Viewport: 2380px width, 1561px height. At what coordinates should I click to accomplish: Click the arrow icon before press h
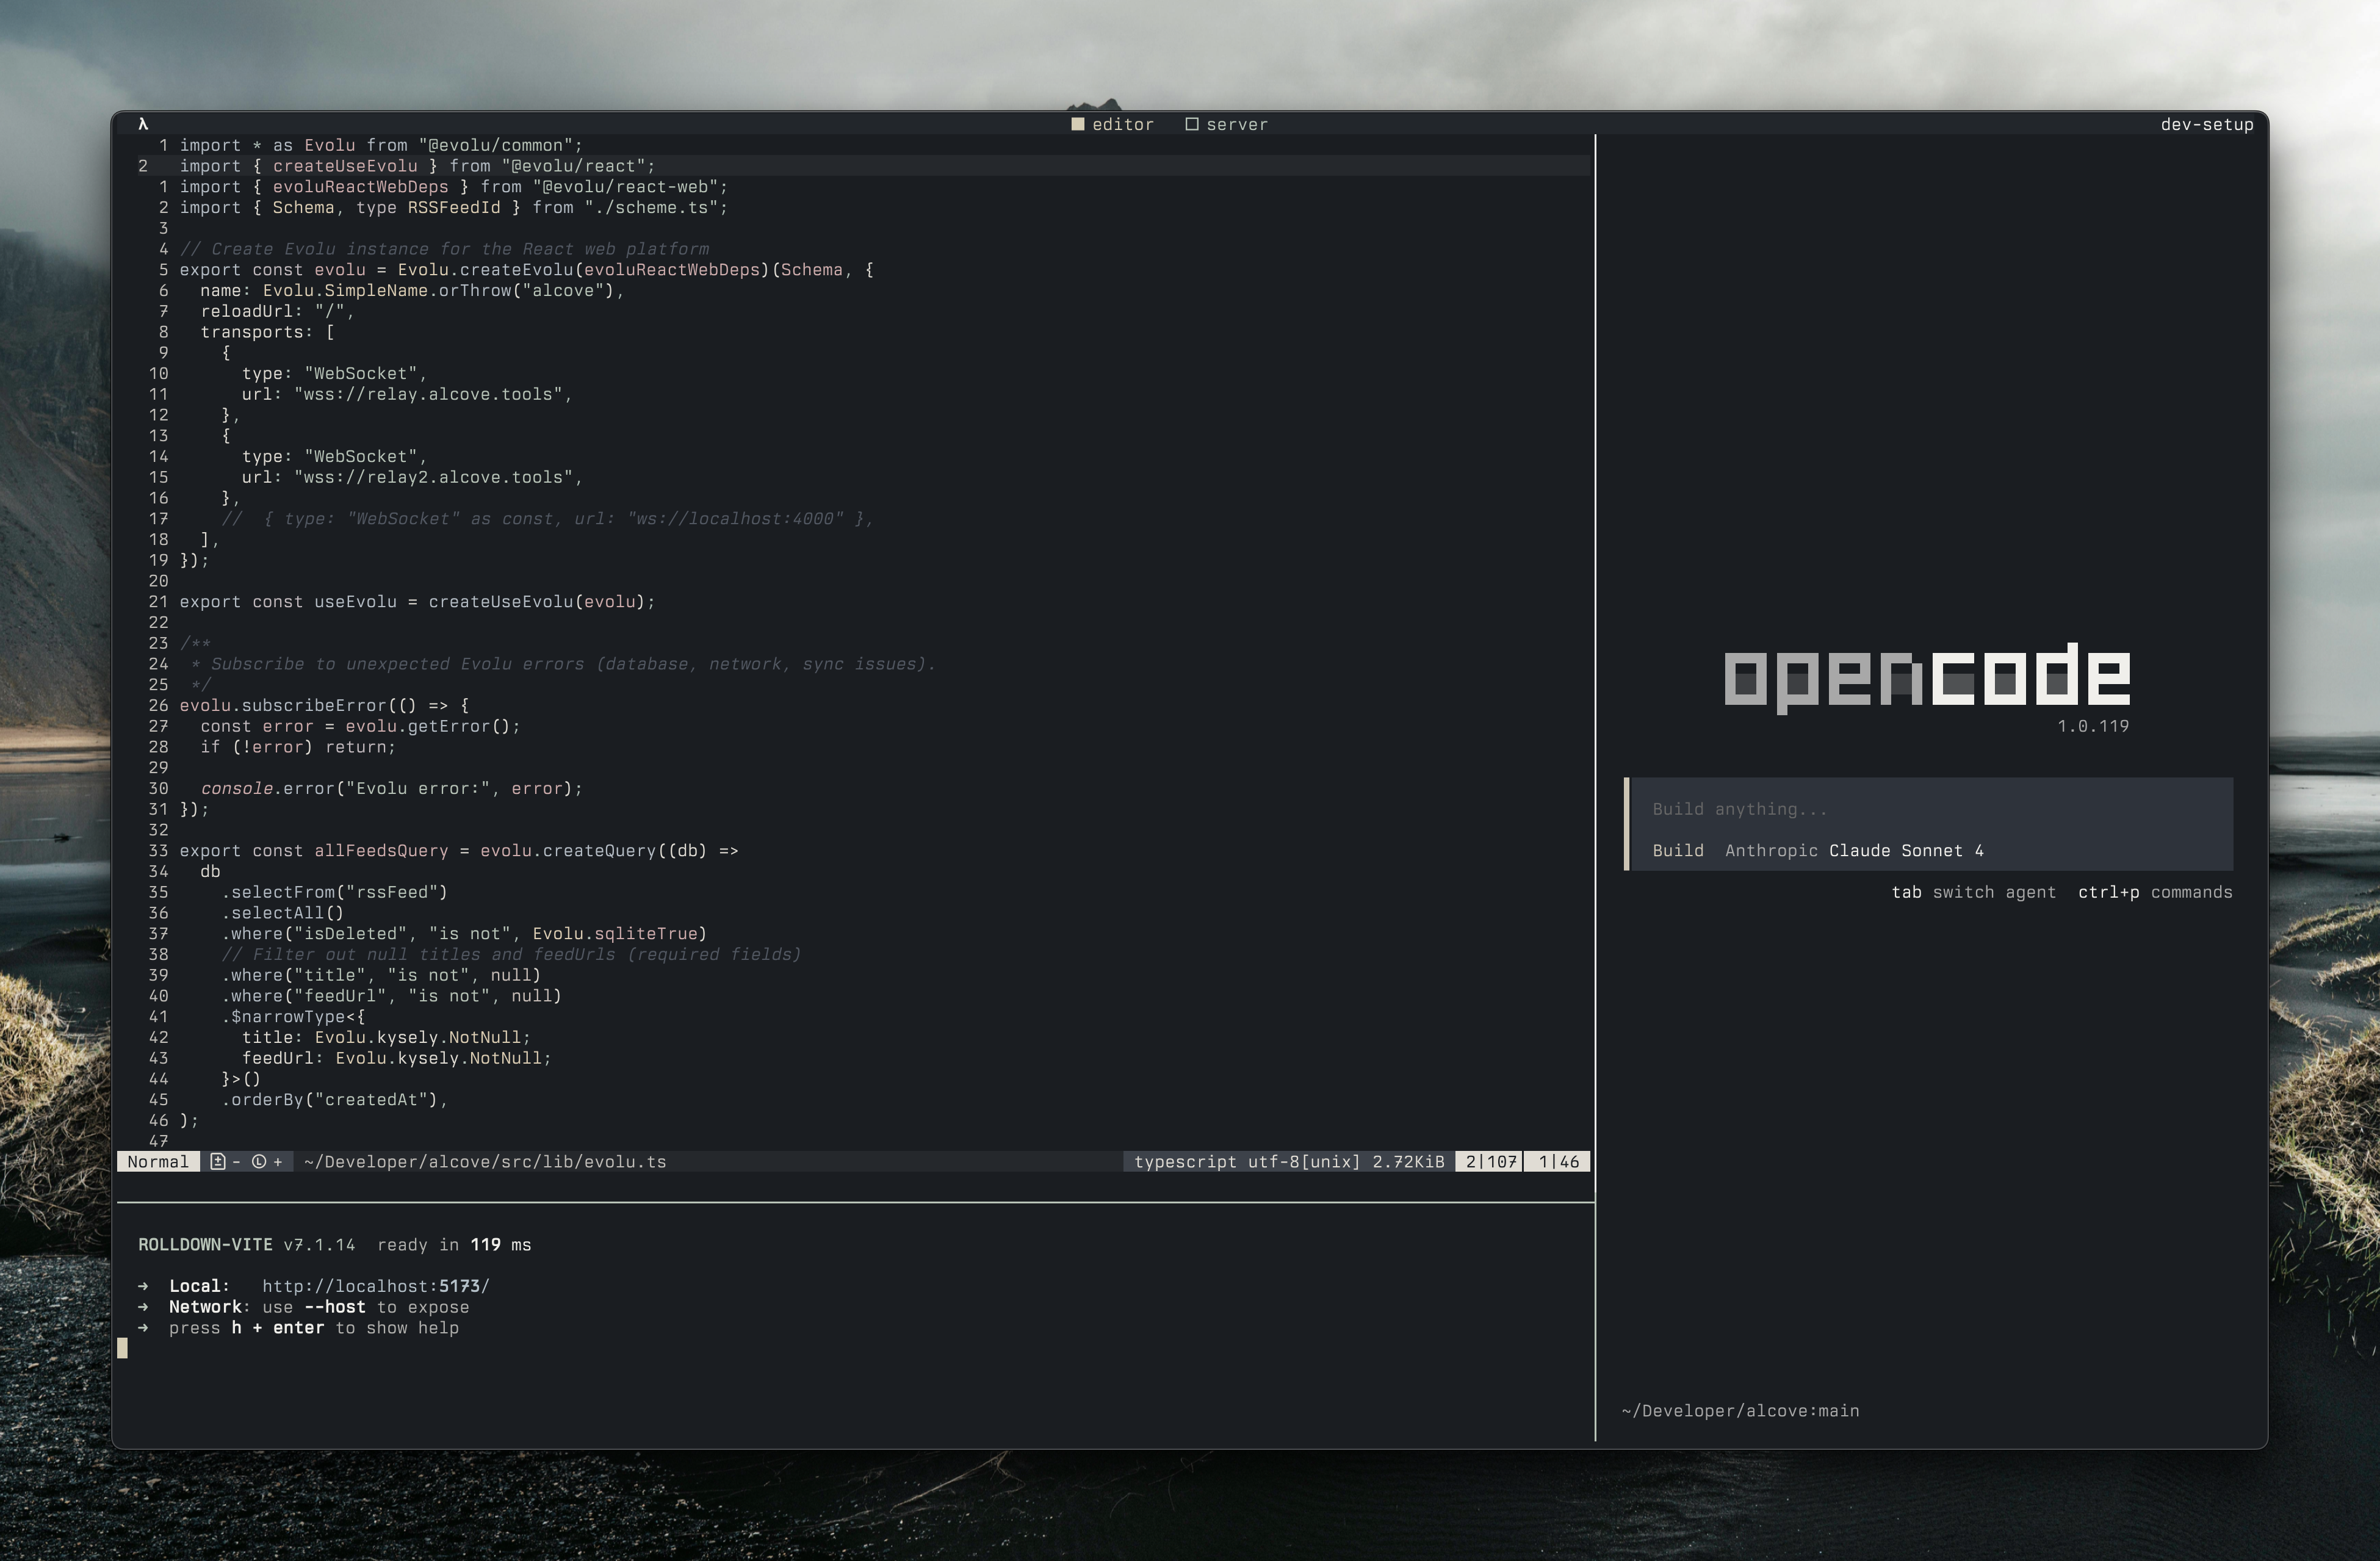pos(143,1328)
